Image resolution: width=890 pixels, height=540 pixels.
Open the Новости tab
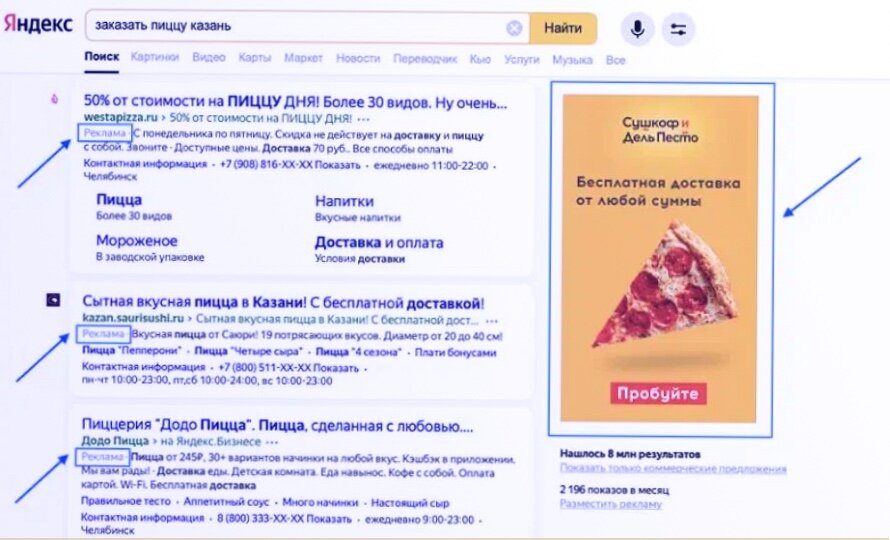[x=358, y=58]
